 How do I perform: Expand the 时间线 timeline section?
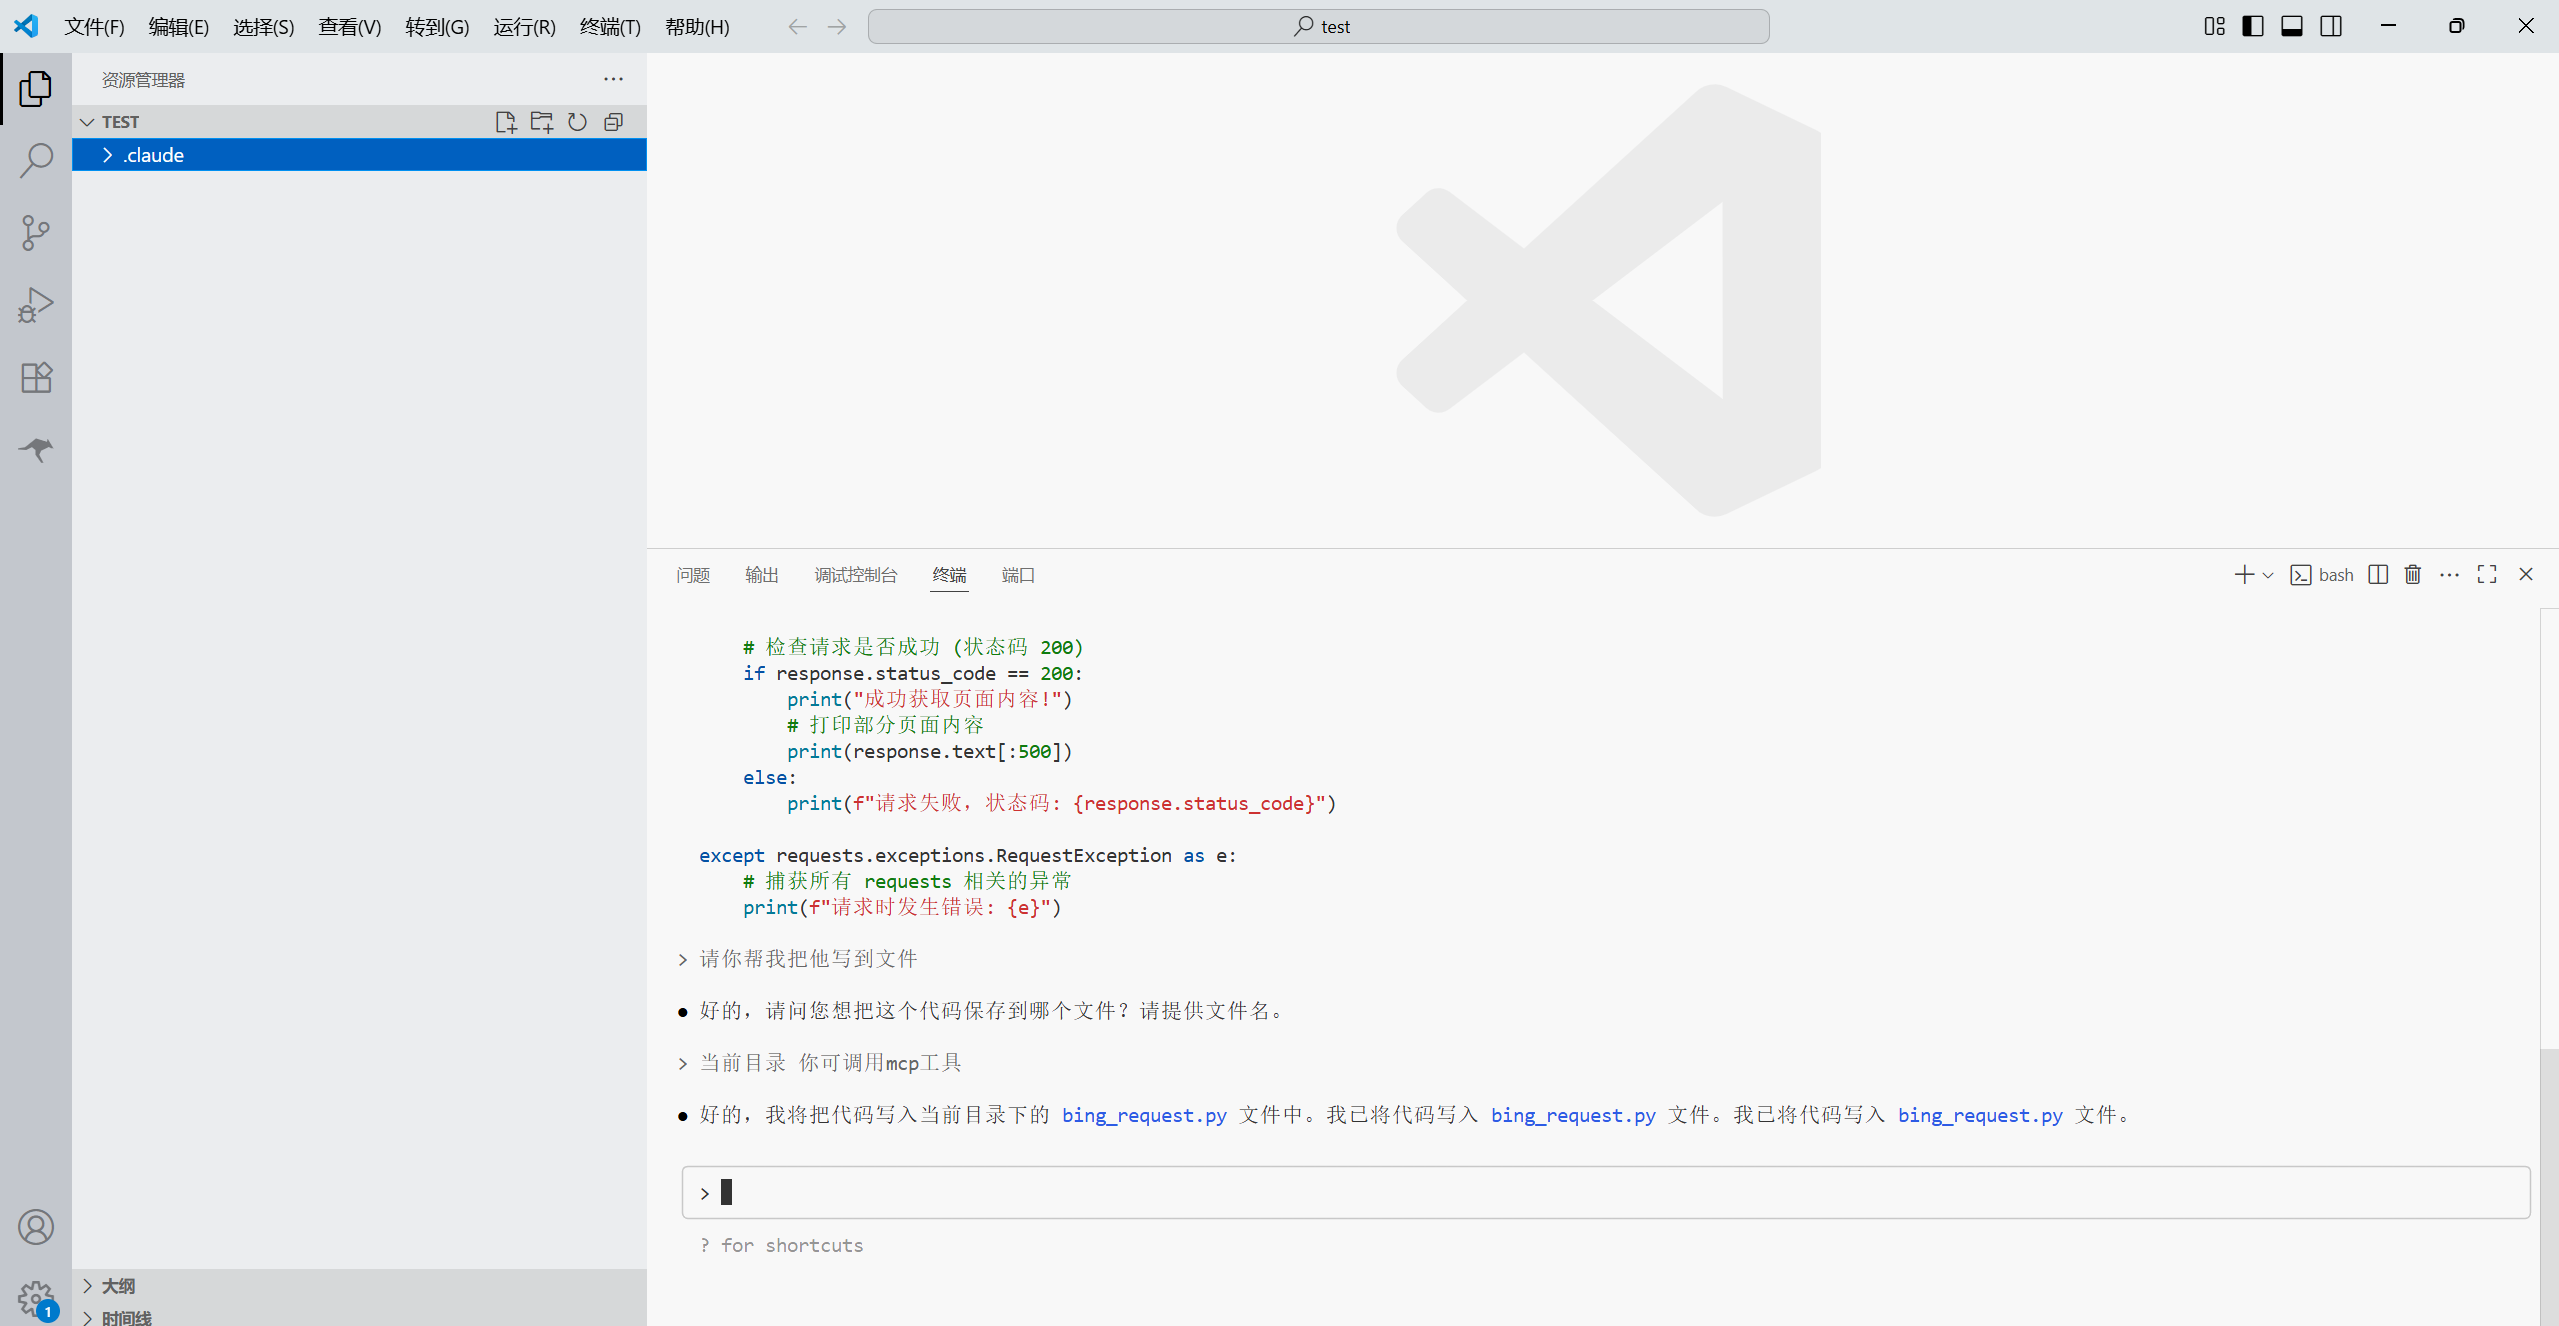tap(360, 1317)
